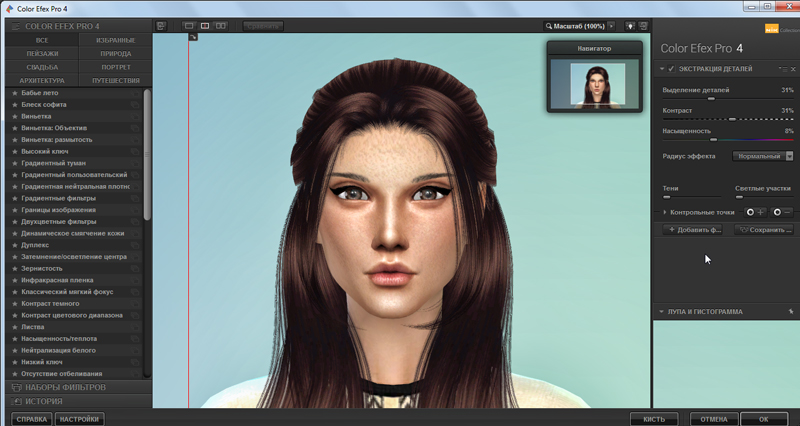This screenshot has height=426, width=800.
Task: Switch to Избранные category tab
Action: 116,40
